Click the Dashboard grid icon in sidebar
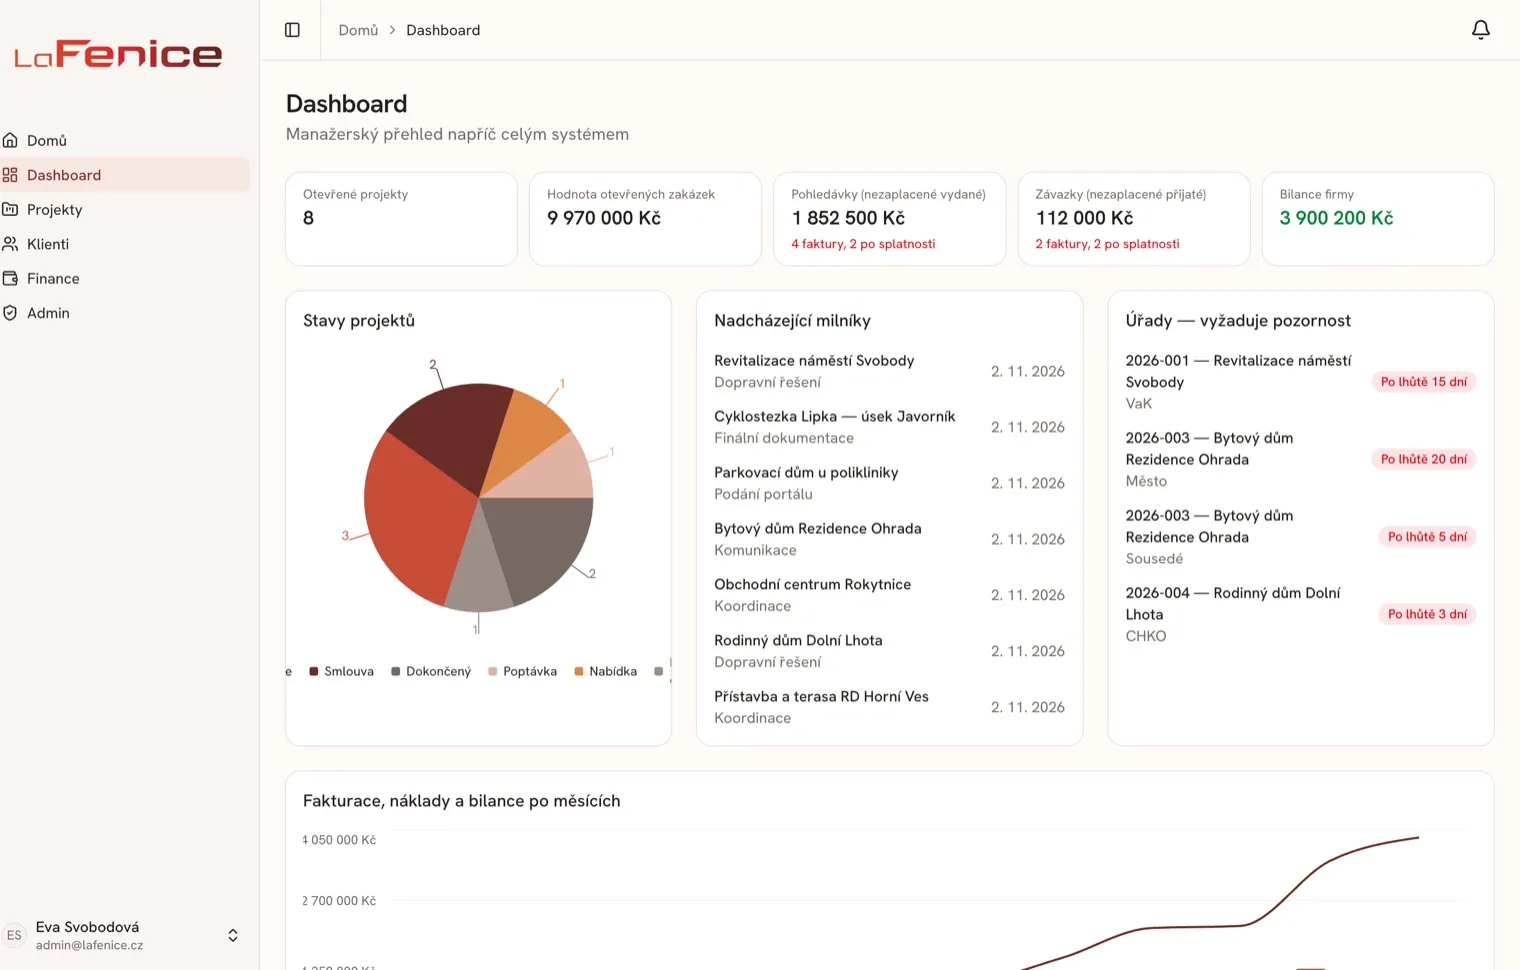This screenshot has width=1520, height=970. 10,175
